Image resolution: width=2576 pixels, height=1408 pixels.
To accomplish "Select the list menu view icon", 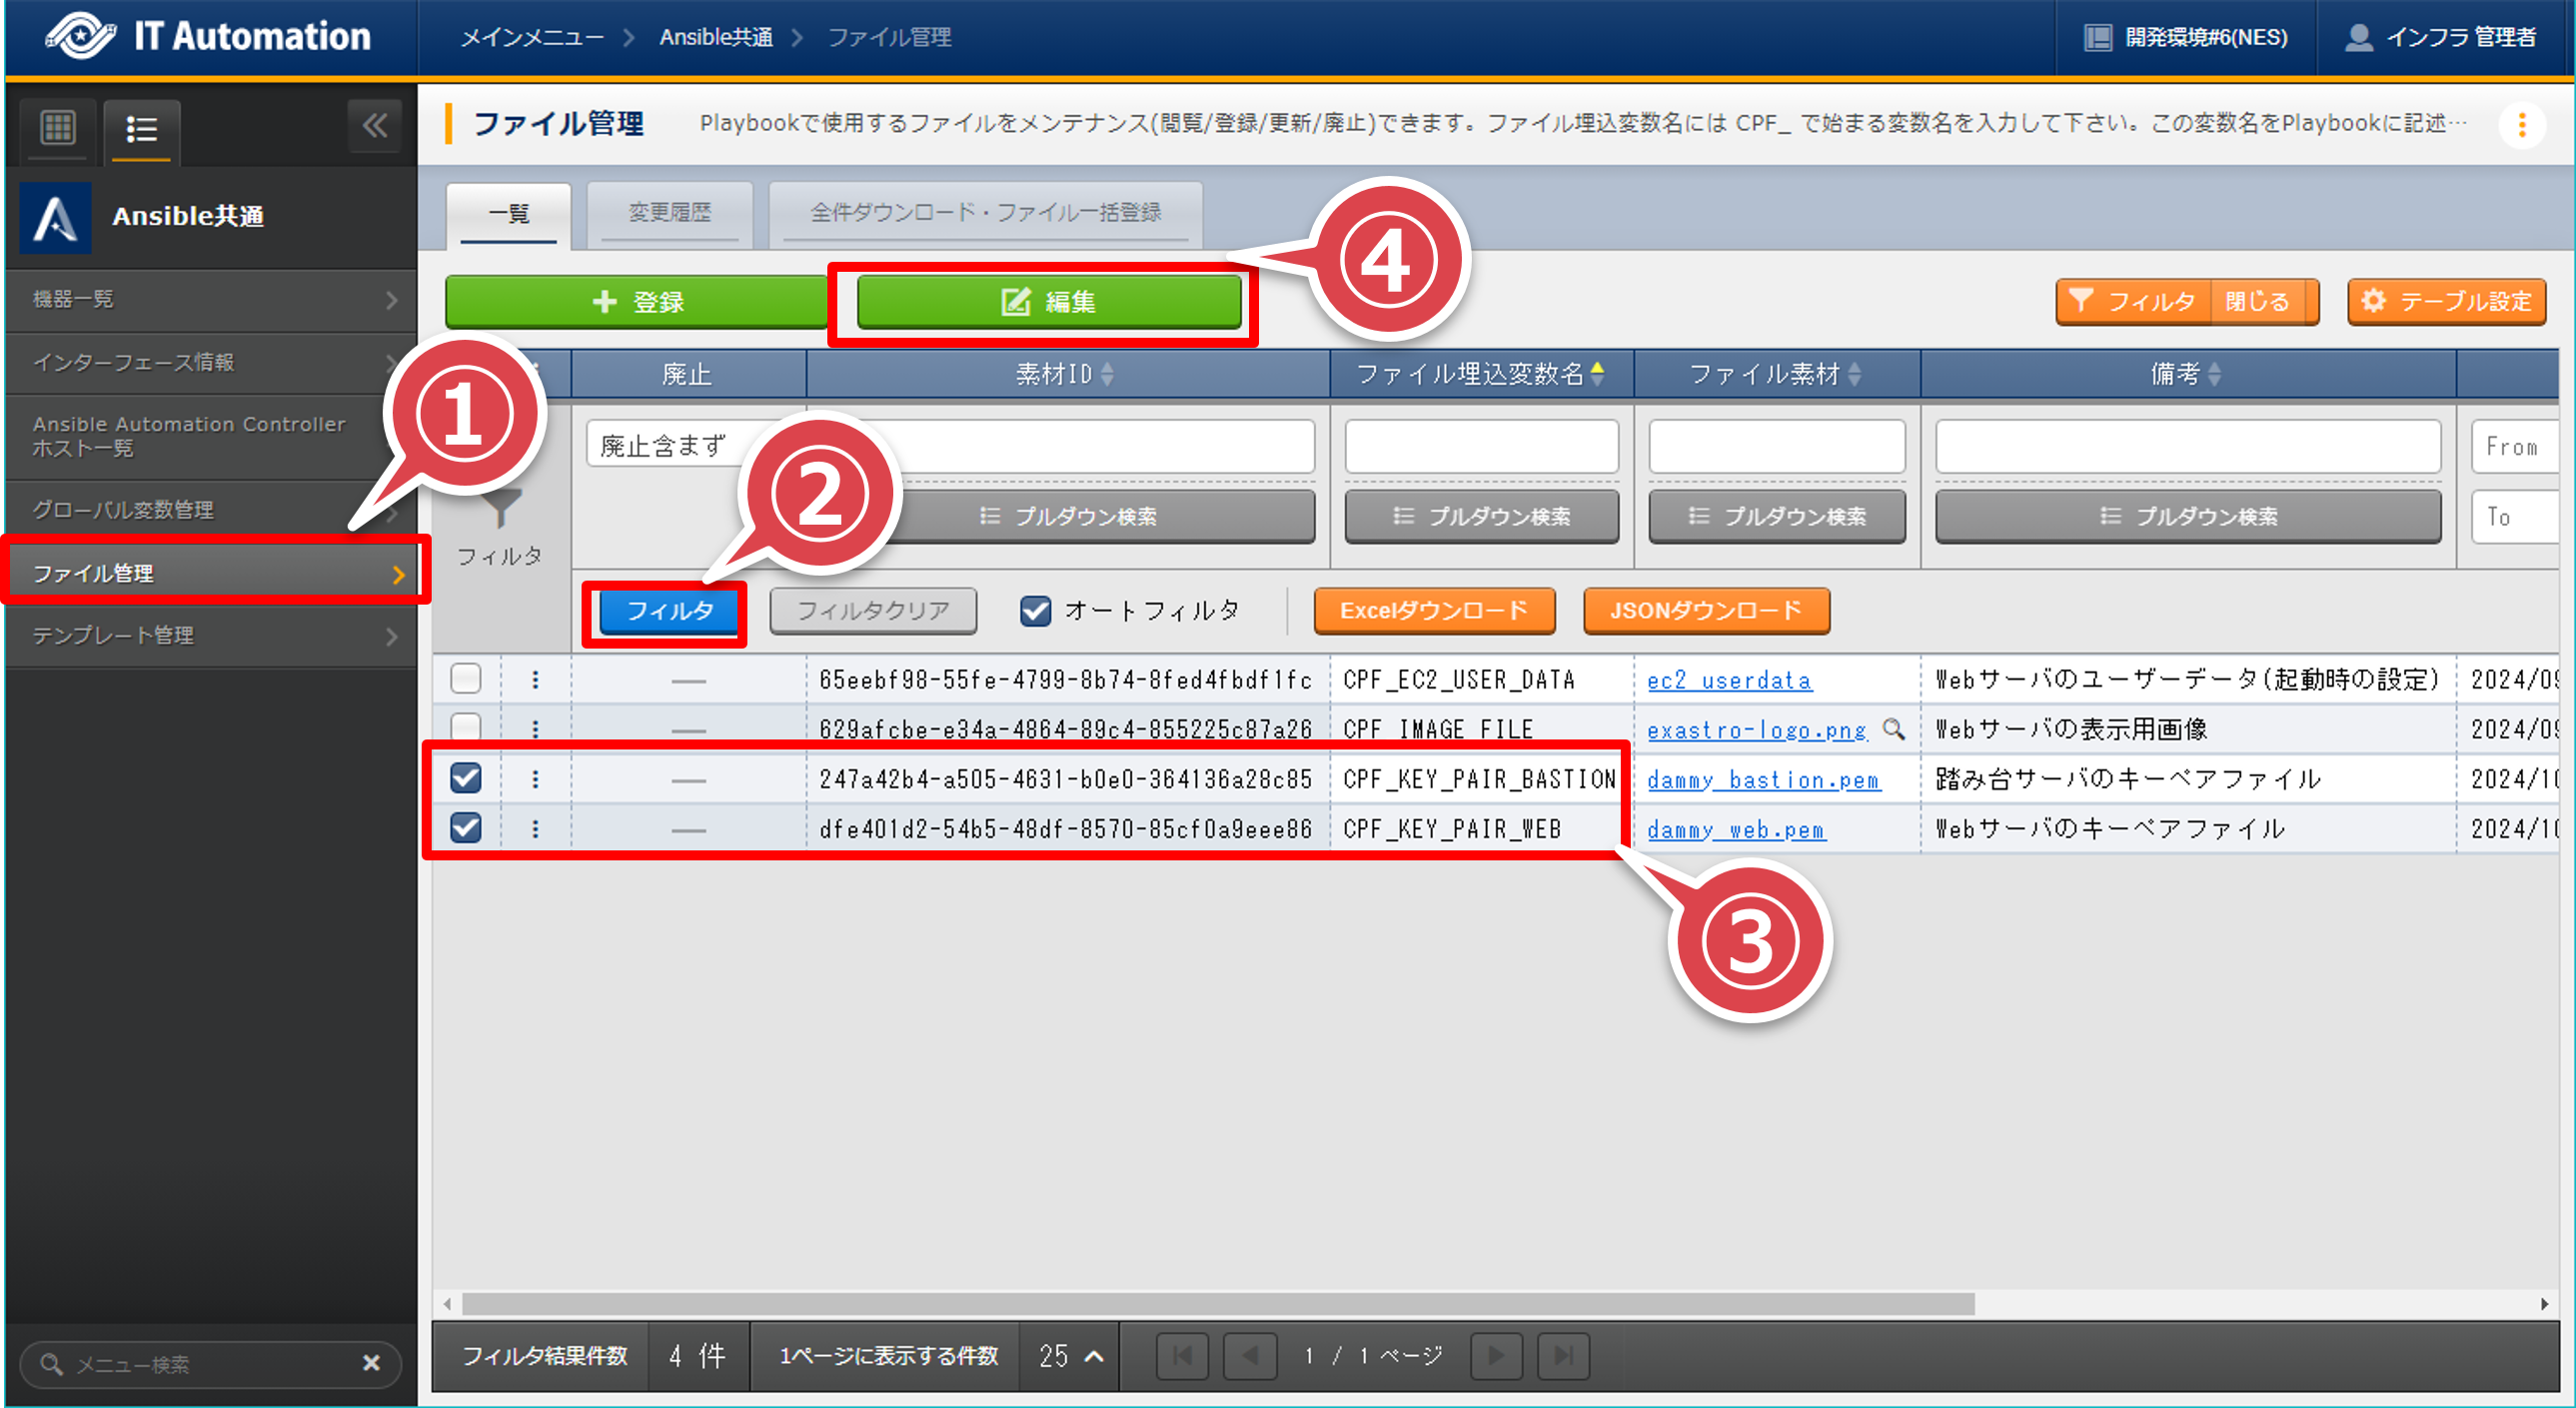I will pyautogui.click(x=141, y=129).
